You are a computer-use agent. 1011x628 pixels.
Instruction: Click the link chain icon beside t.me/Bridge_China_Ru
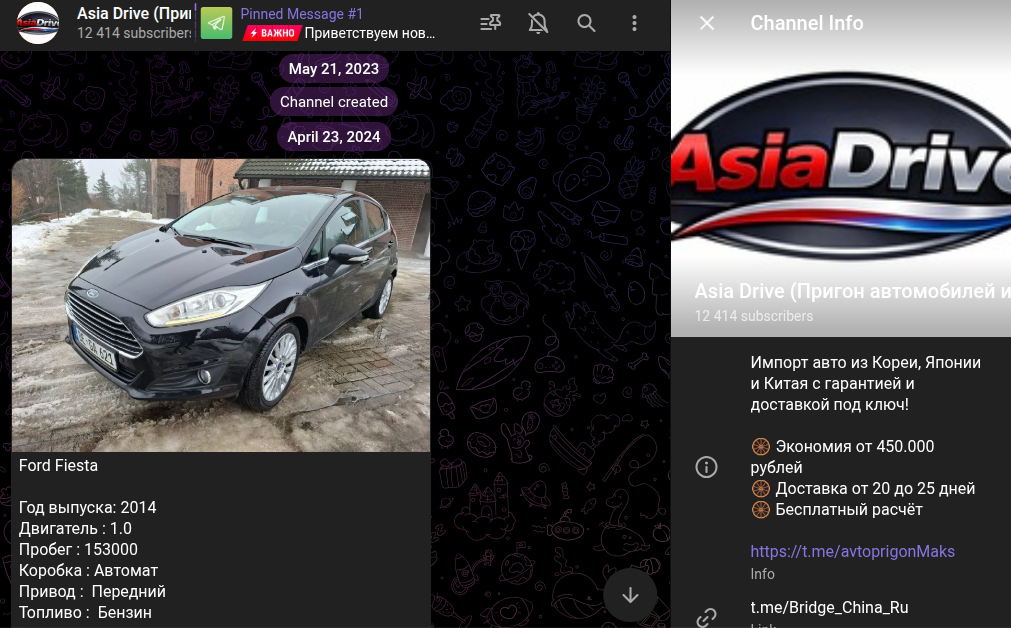(706, 617)
